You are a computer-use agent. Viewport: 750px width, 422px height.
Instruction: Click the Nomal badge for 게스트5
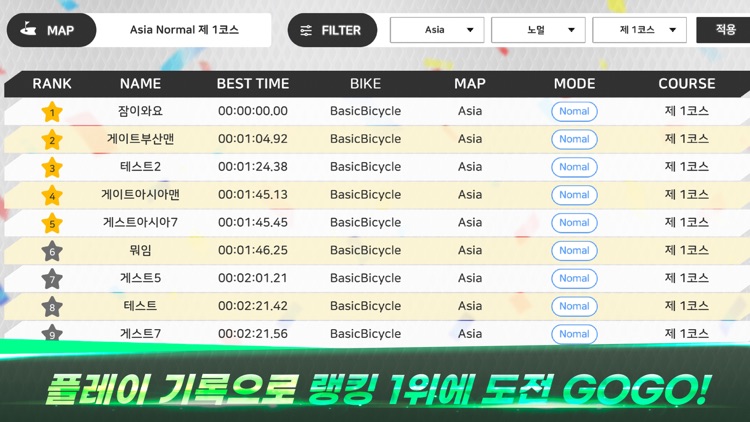[574, 278]
